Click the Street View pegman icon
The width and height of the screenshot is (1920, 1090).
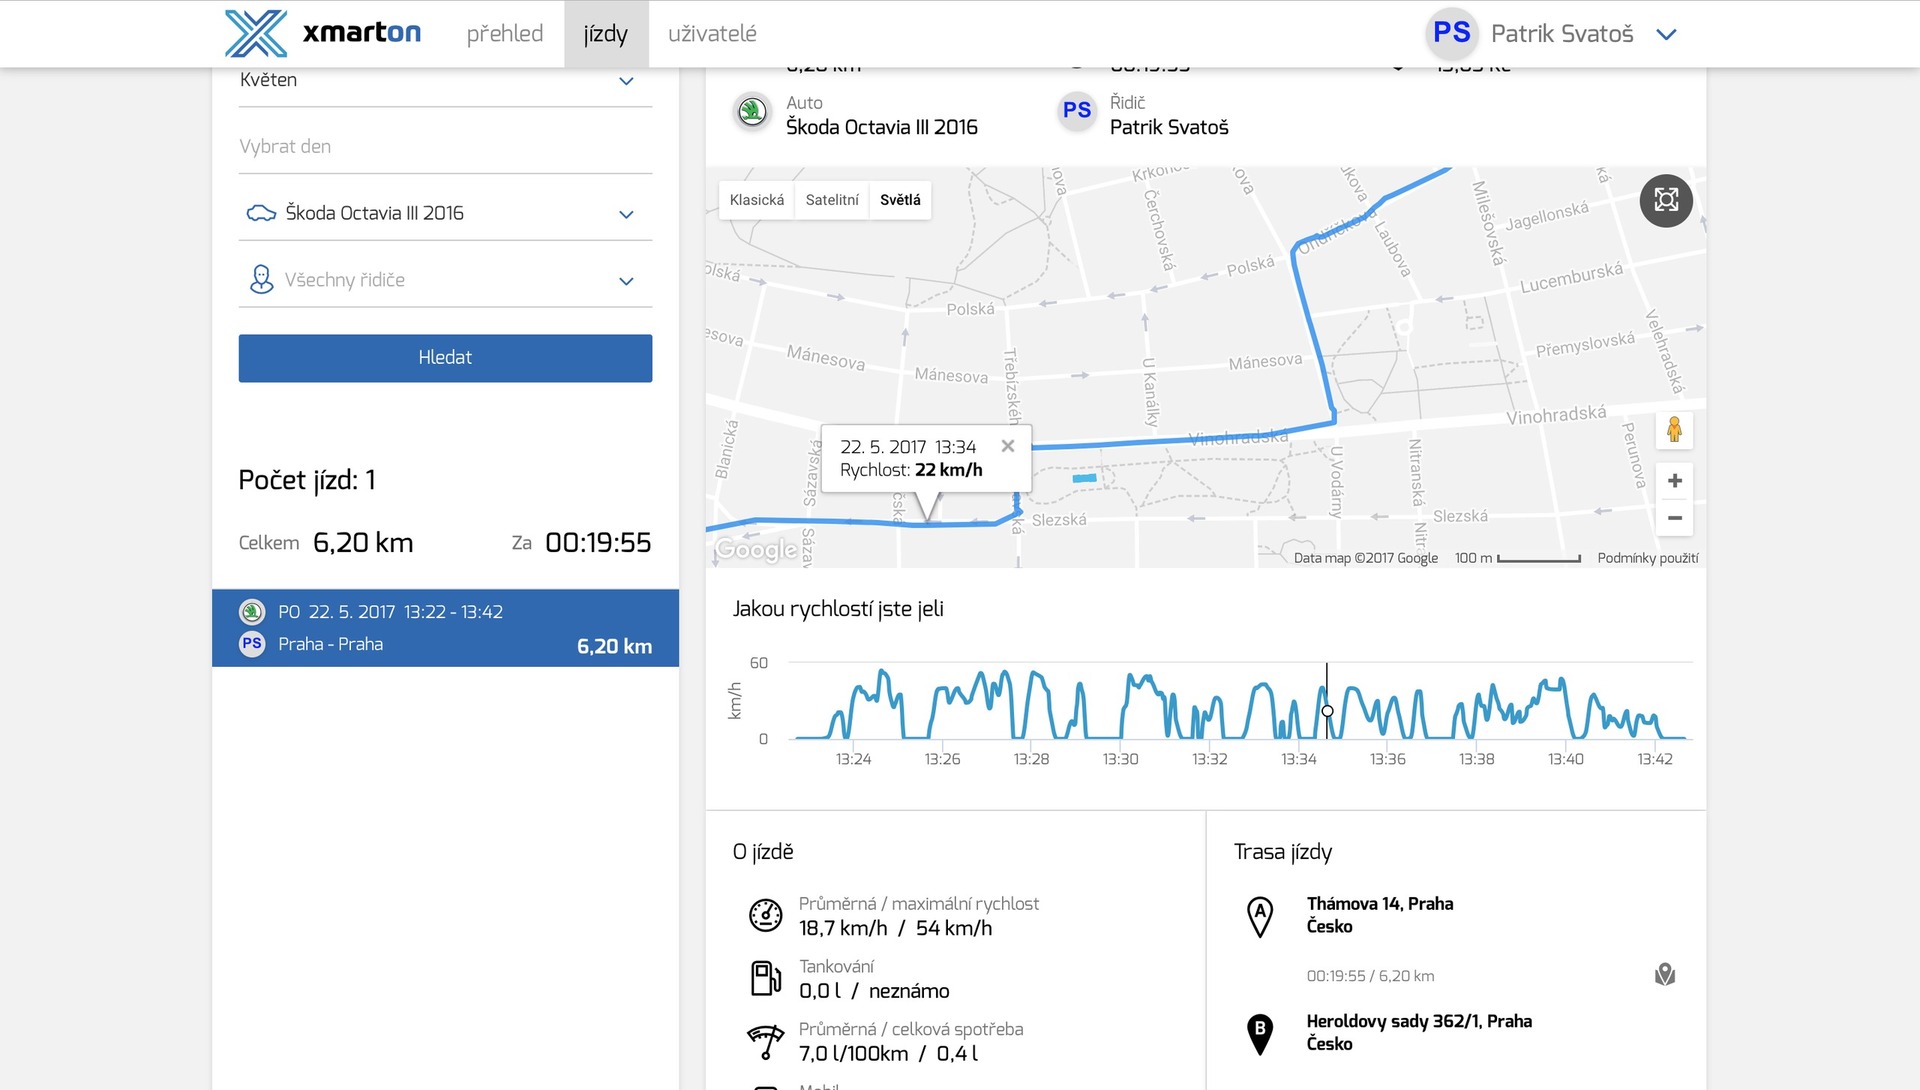[x=1674, y=430]
